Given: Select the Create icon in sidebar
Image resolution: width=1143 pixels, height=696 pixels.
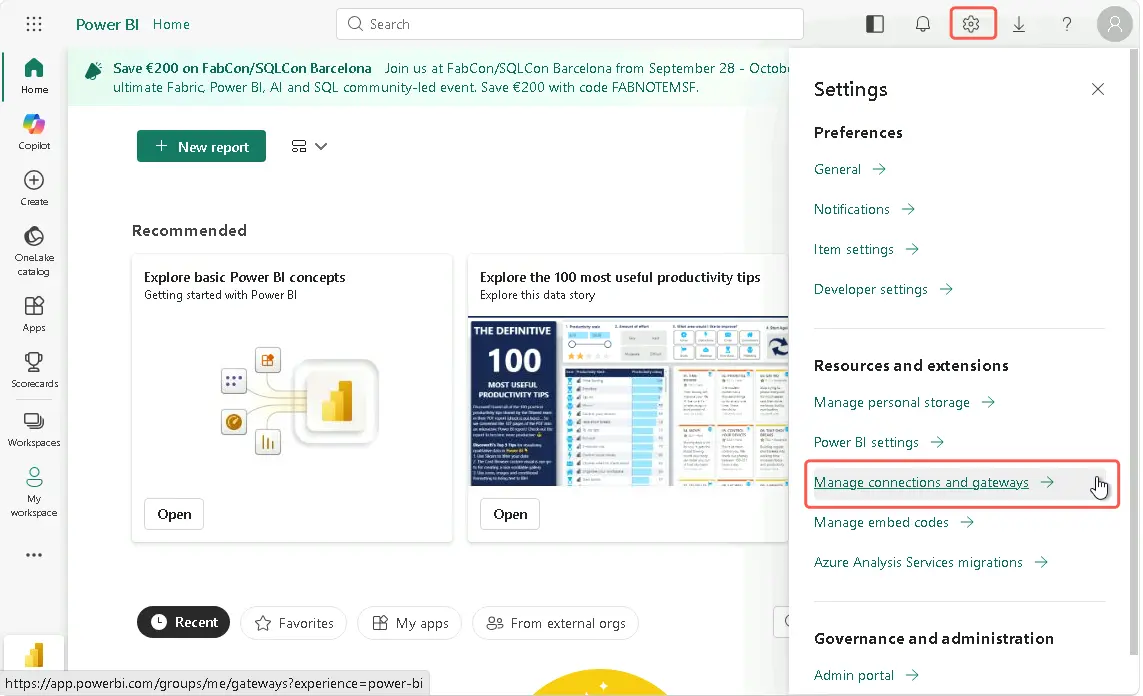Looking at the screenshot, I should coord(34,188).
